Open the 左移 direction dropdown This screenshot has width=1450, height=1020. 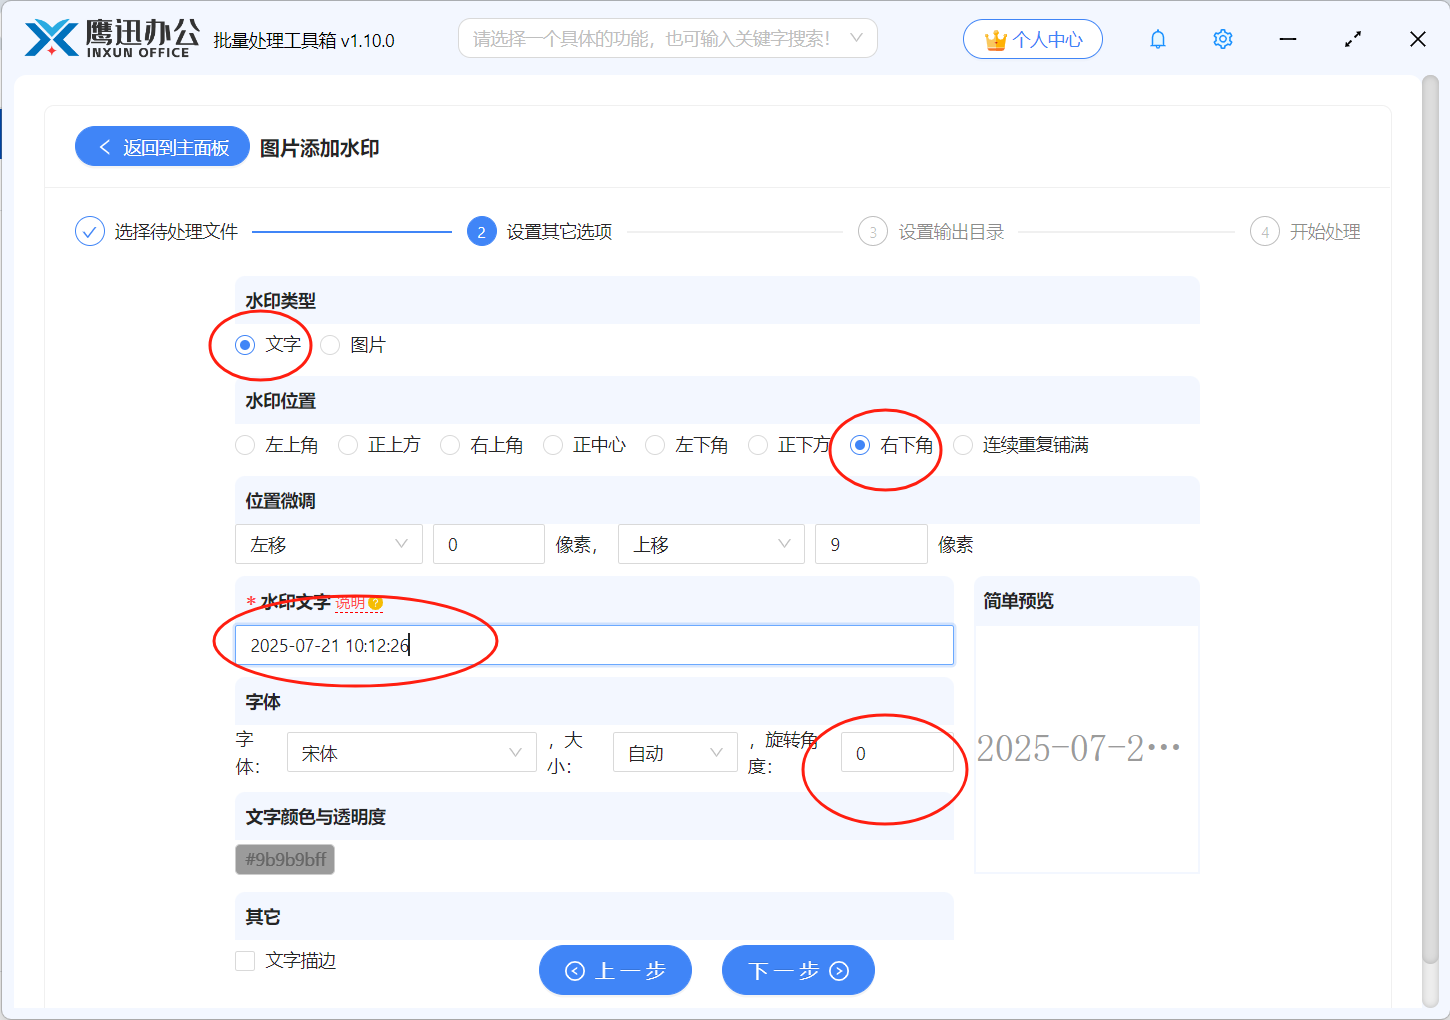[x=329, y=544]
